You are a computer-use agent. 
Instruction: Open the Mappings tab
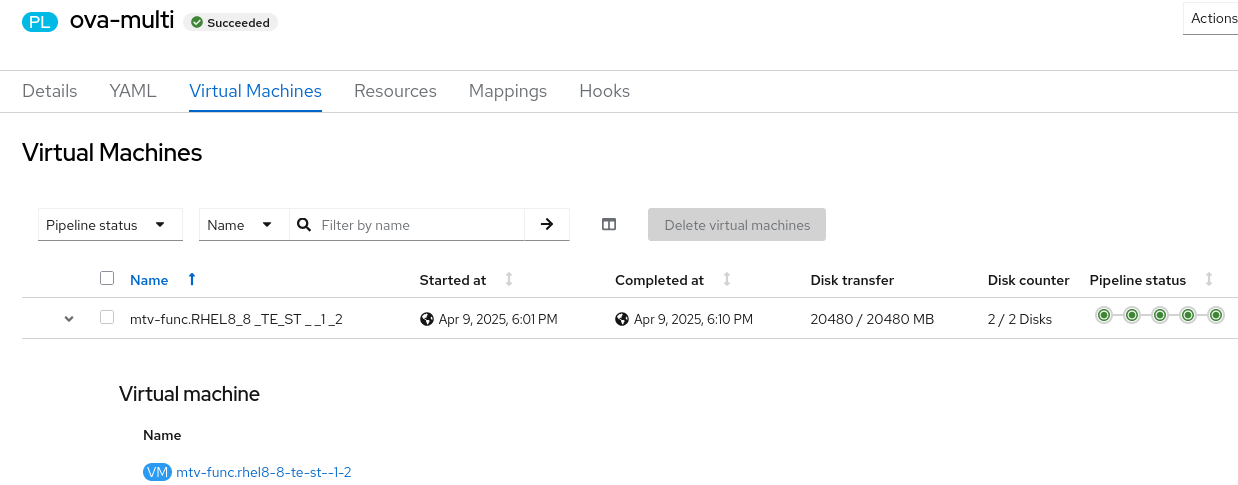click(508, 91)
